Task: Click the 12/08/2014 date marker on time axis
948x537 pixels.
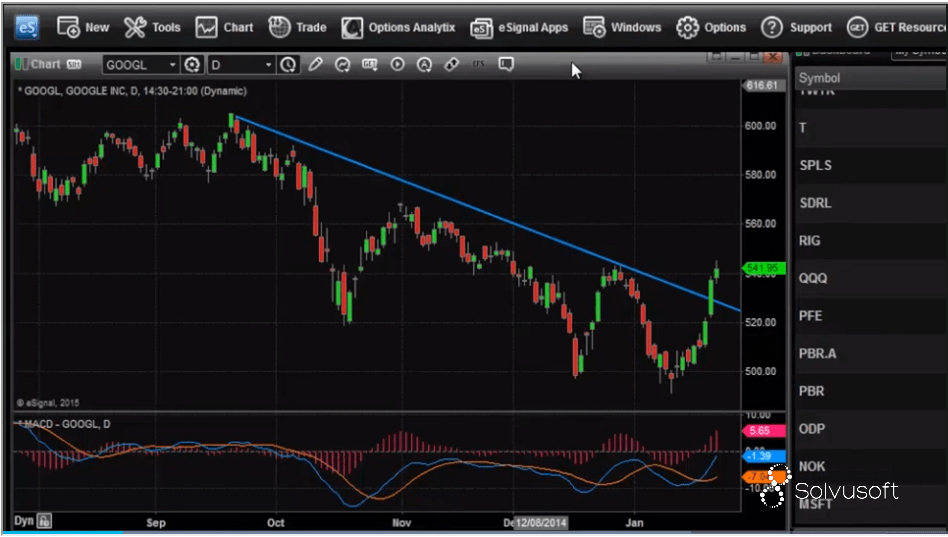Action: click(x=541, y=522)
